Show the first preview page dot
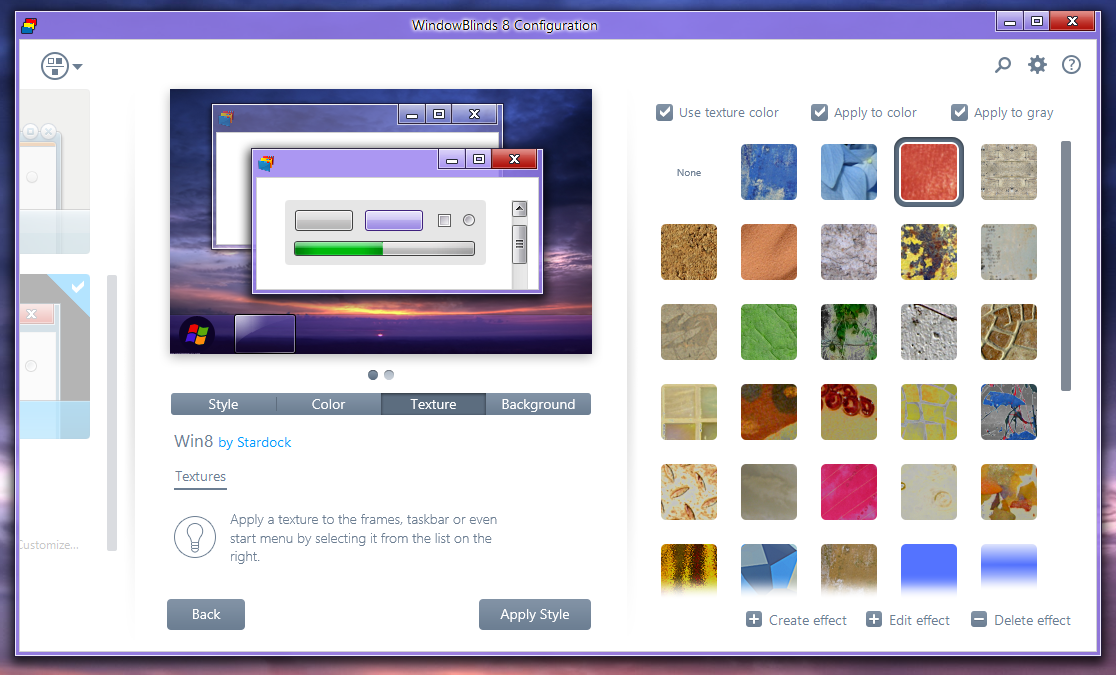The image size is (1116, 675). pyautogui.click(x=373, y=375)
